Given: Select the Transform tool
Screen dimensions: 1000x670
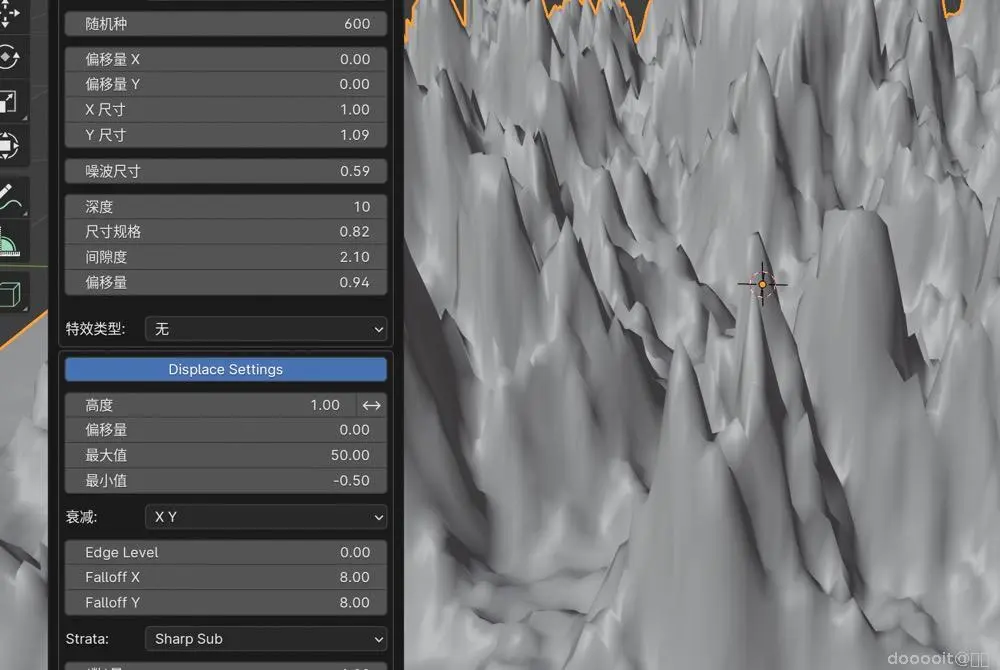Looking at the screenshot, I should 9,146.
